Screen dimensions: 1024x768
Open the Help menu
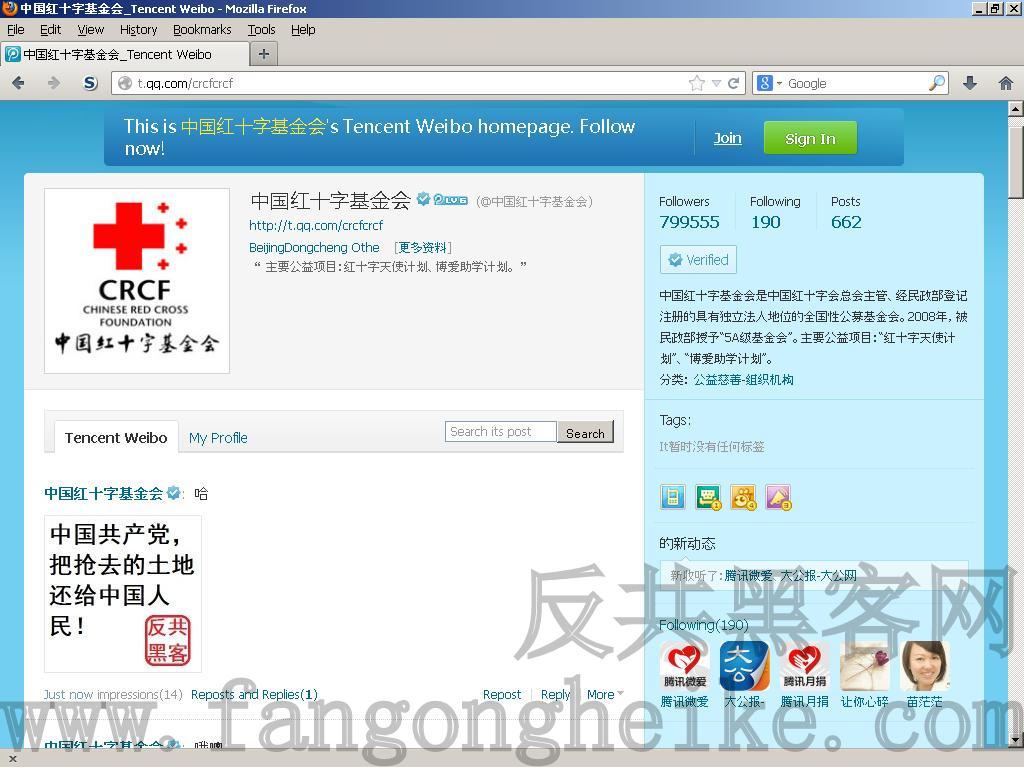tap(303, 29)
